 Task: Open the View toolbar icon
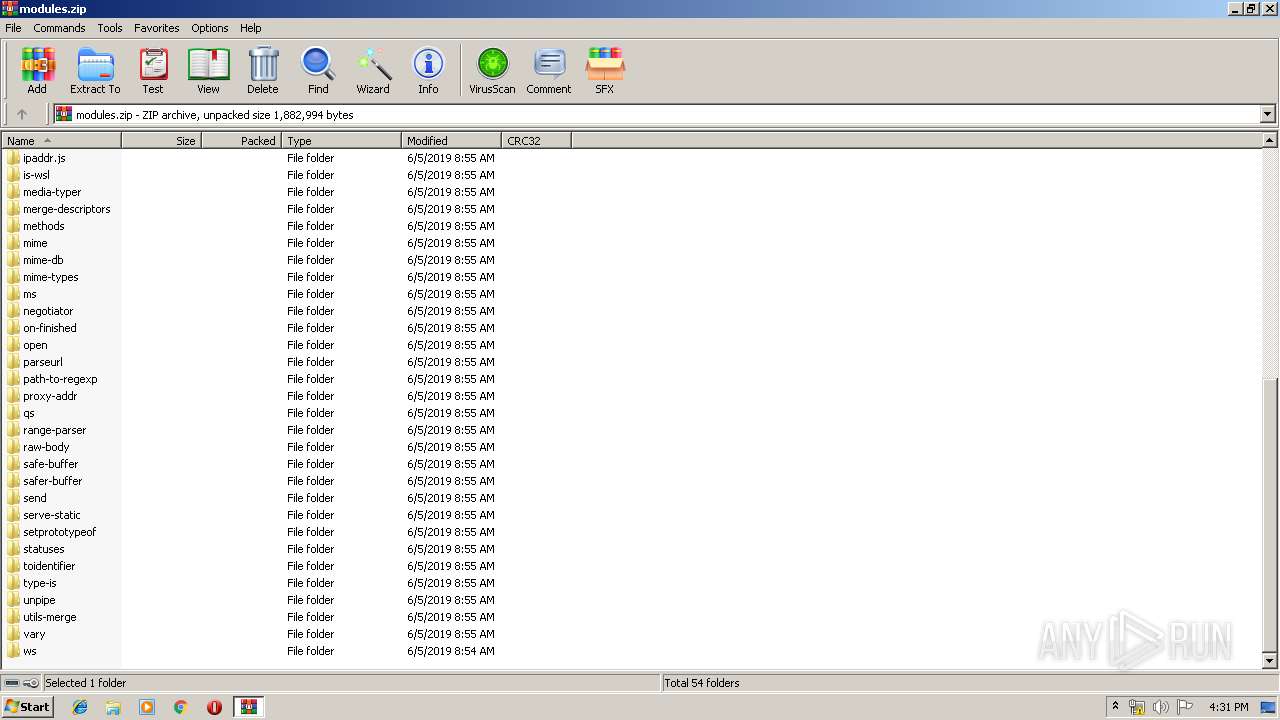pyautogui.click(x=208, y=70)
